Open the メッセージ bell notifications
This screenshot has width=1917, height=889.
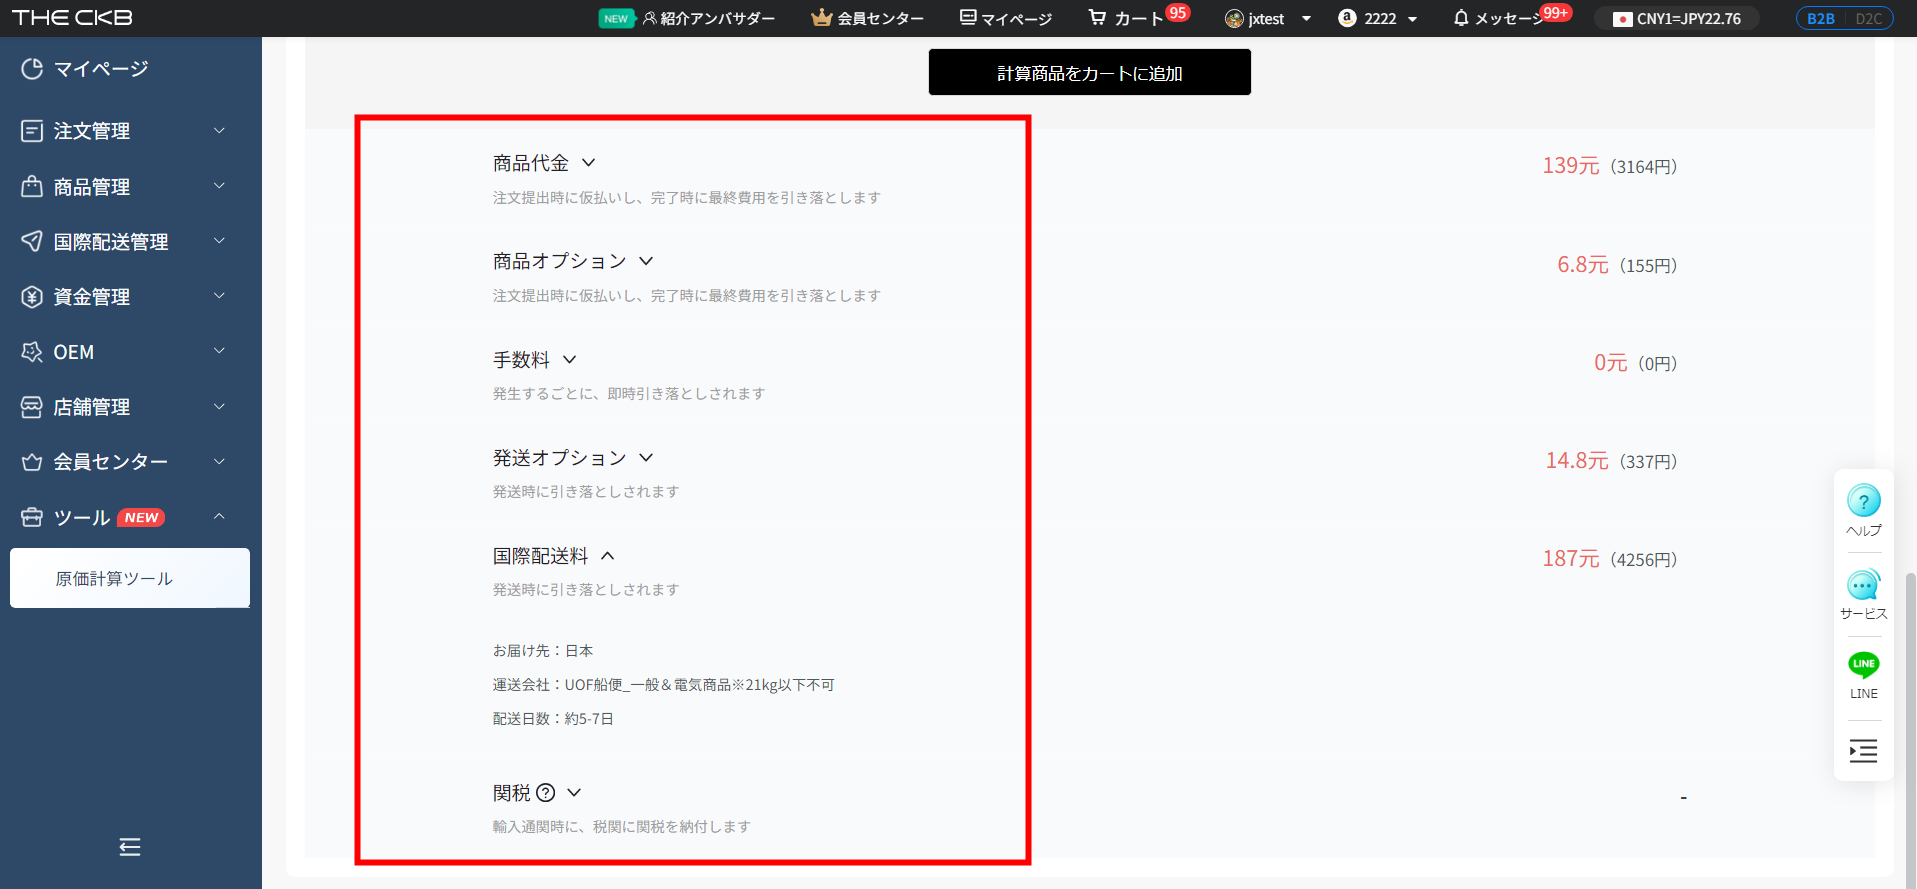click(1498, 18)
